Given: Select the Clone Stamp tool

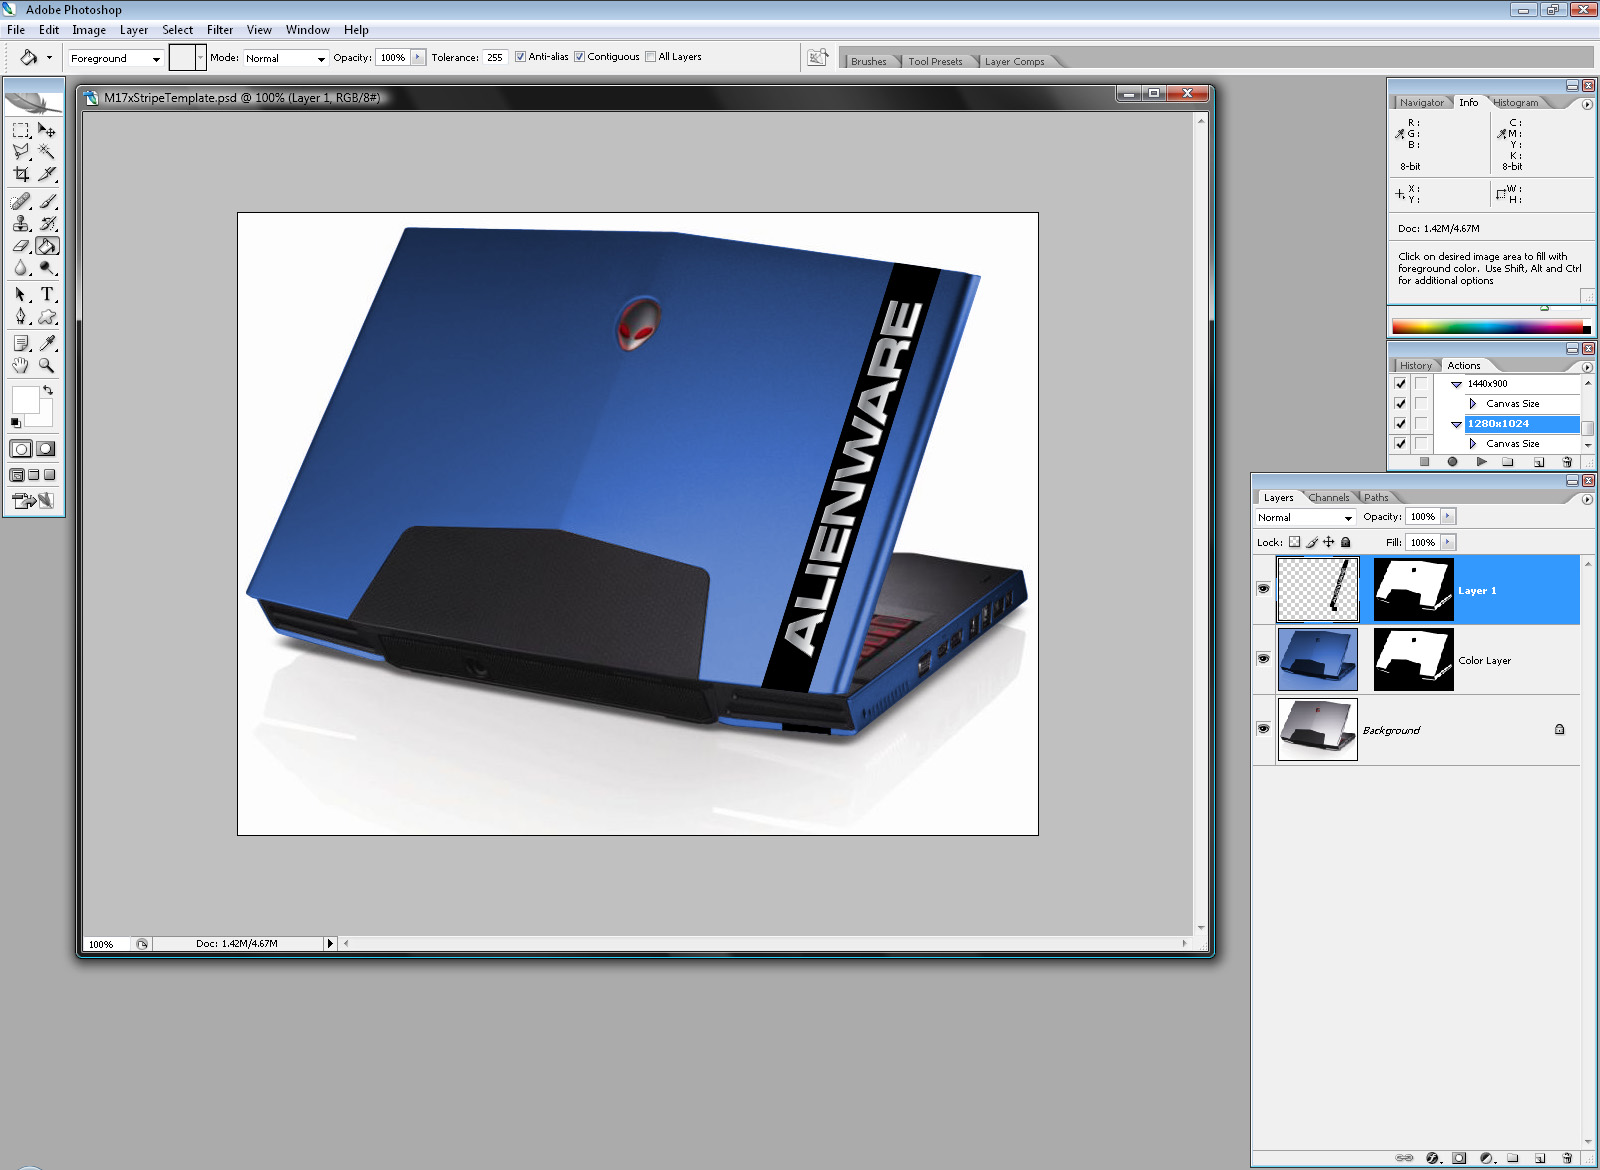Looking at the screenshot, I should 21,224.
